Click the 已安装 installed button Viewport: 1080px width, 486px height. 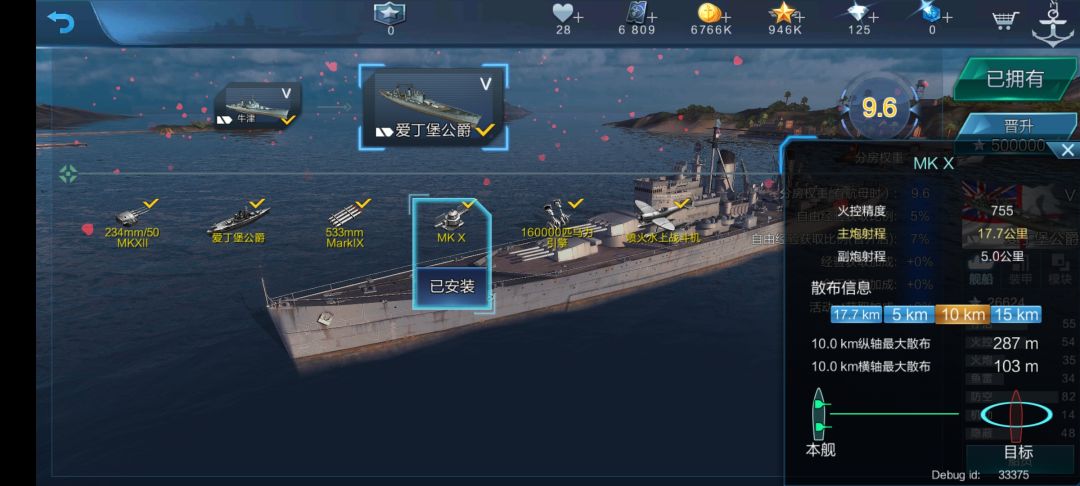(x=453, y=286)
